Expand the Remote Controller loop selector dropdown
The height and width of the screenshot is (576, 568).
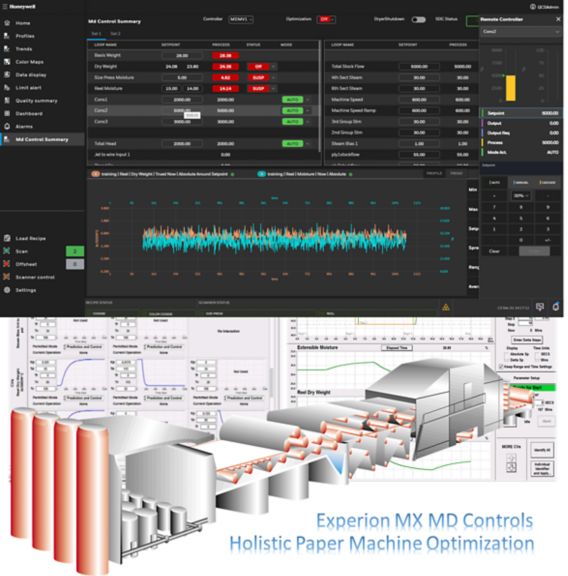pyautogui.click(x=521, y=32)
